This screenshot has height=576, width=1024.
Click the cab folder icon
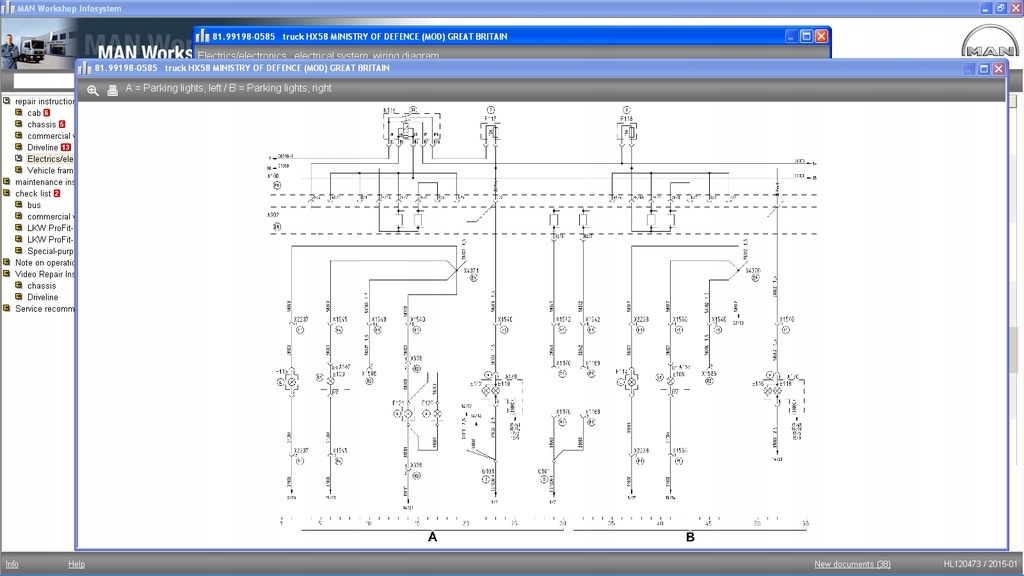tap(19, 112)
